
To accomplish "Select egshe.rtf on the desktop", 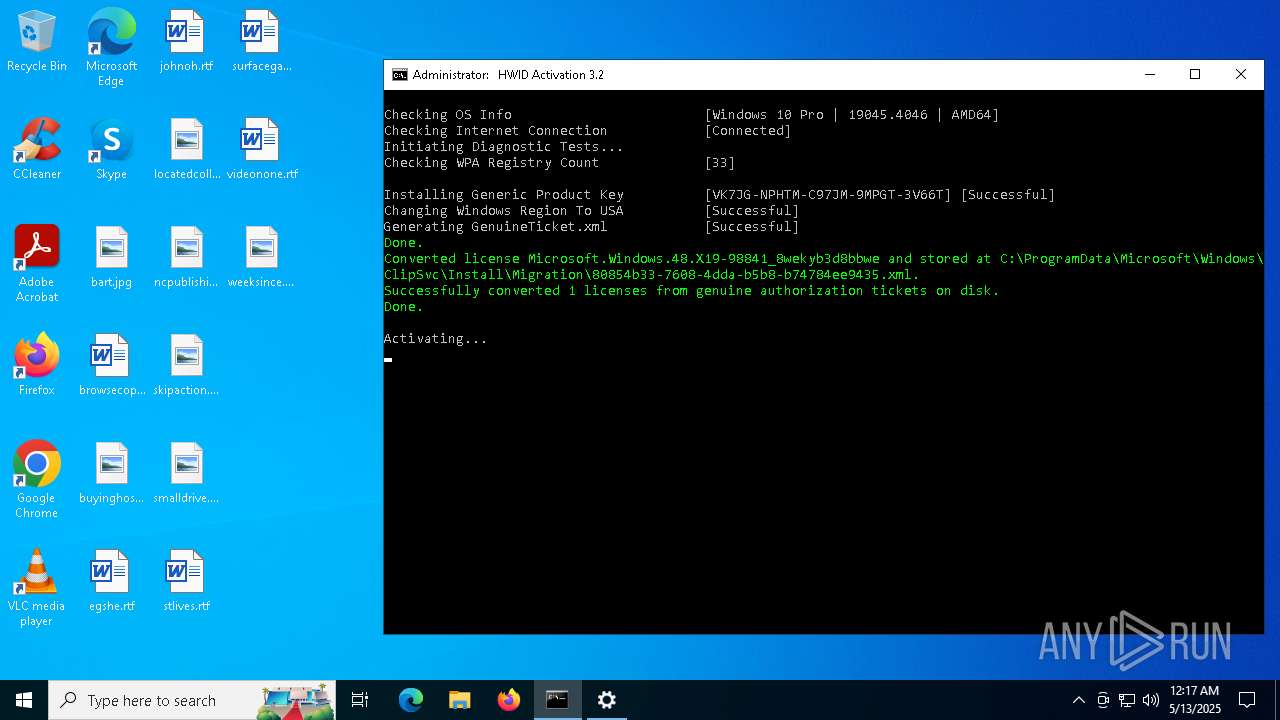I will pos(111,582).
